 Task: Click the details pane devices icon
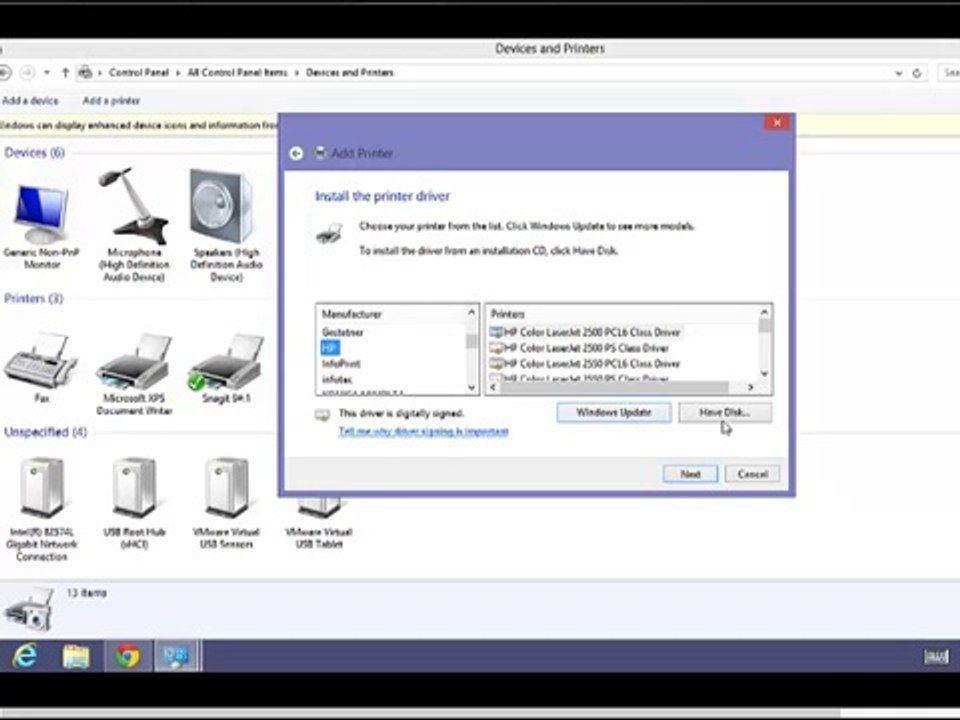click(x=29, y=610)
